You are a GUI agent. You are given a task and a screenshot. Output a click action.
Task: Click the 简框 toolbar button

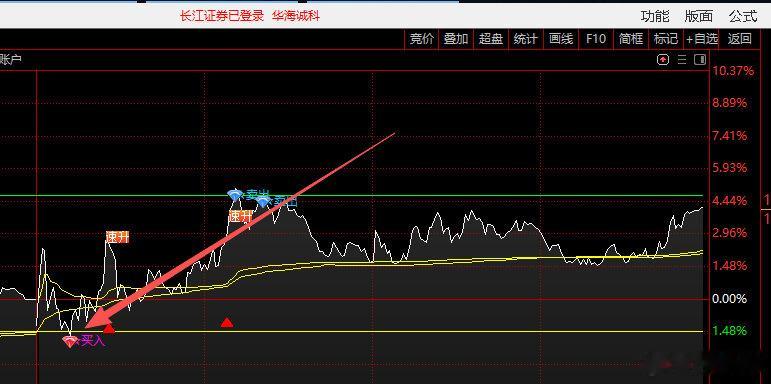coord(631,39)
